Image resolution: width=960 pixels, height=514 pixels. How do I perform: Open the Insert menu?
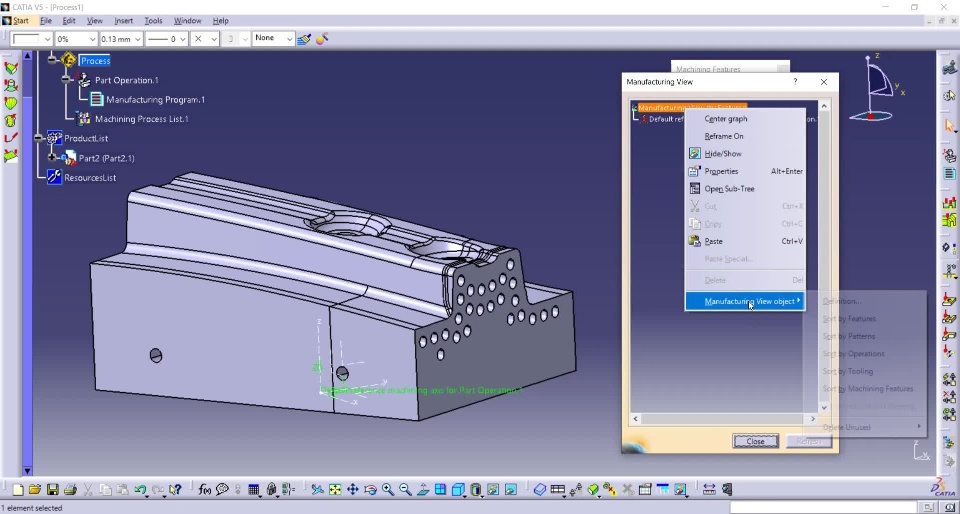tap(123, 21)
